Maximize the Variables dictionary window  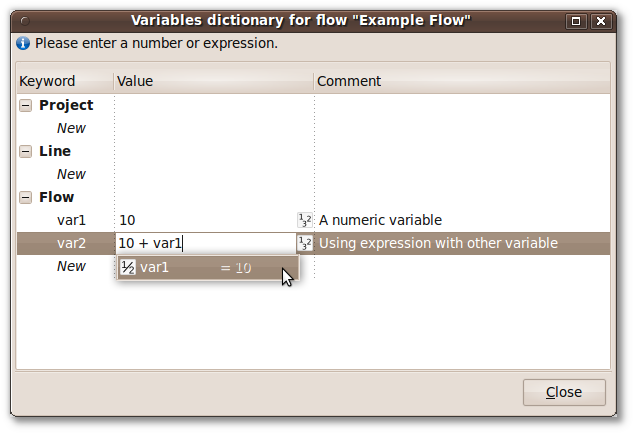pyautogui.click(x=576, y=21)
